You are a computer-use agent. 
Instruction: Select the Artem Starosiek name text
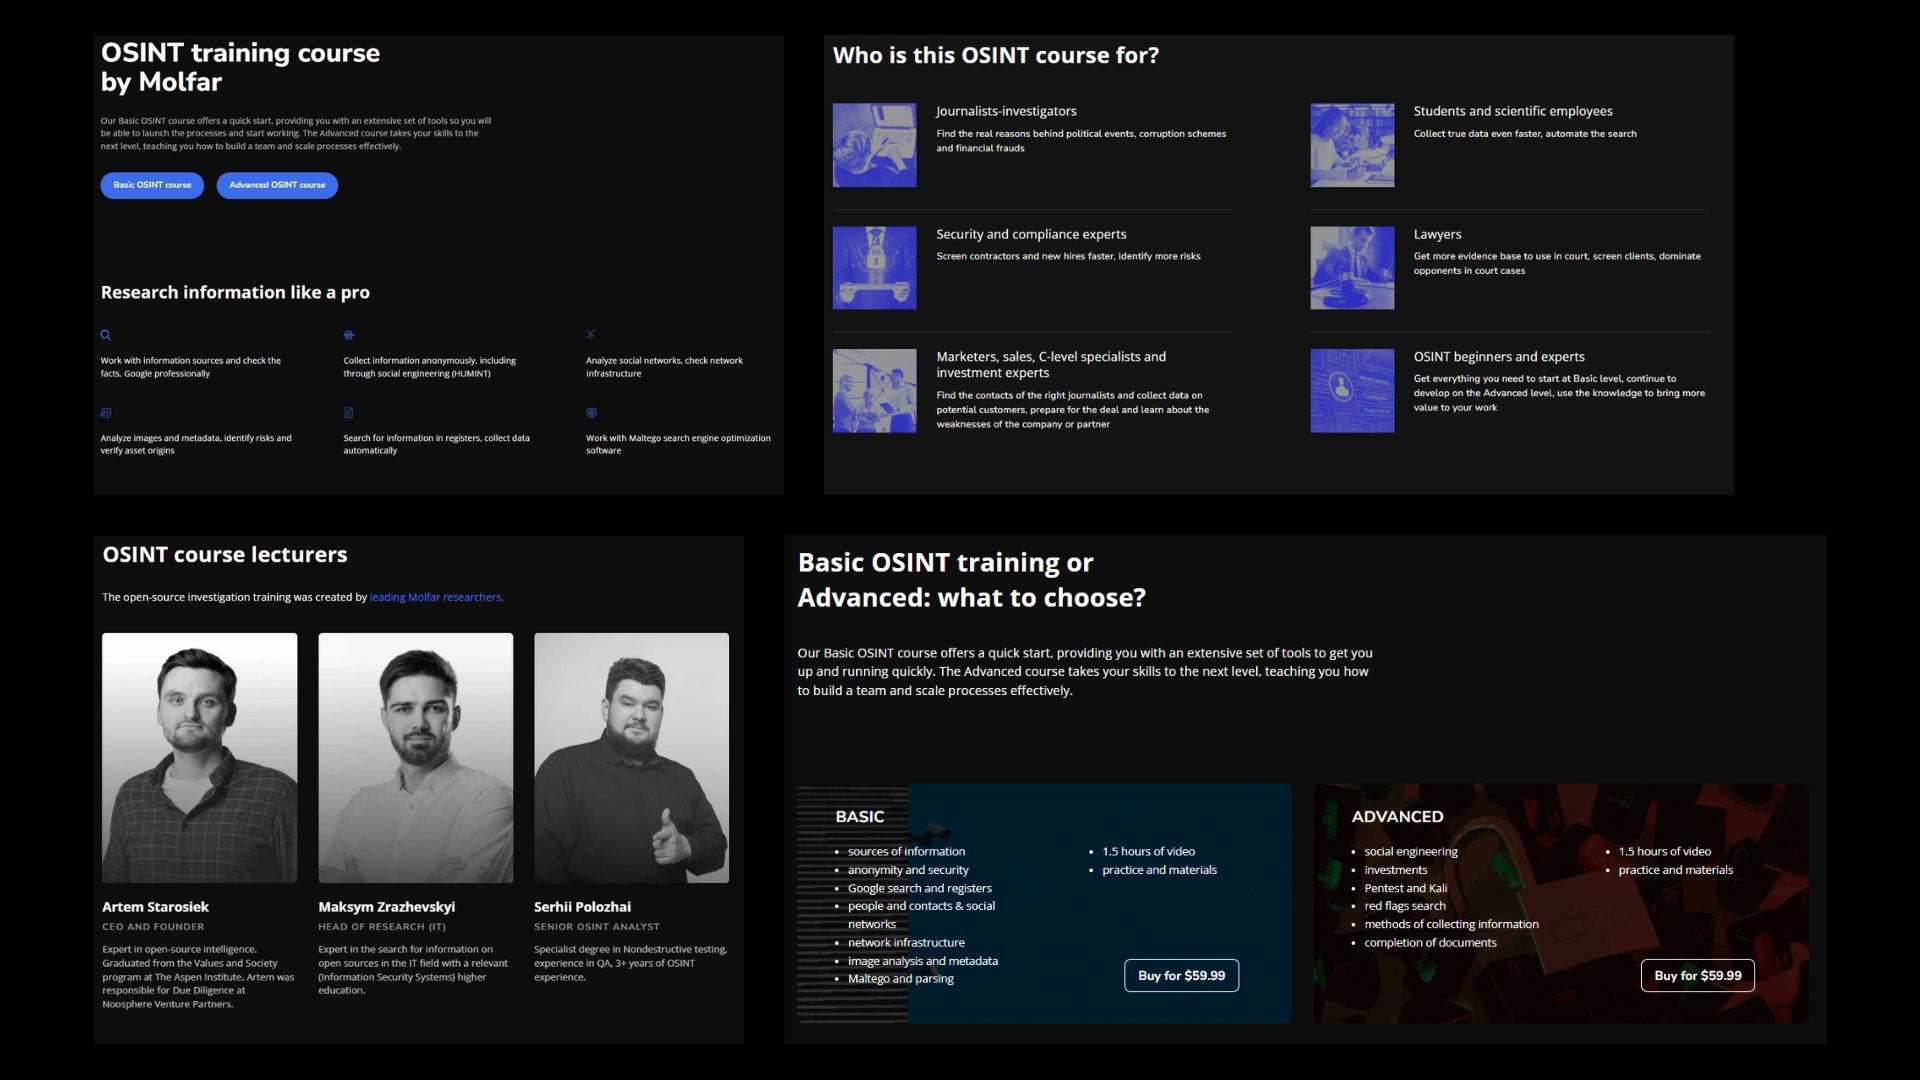155,907
